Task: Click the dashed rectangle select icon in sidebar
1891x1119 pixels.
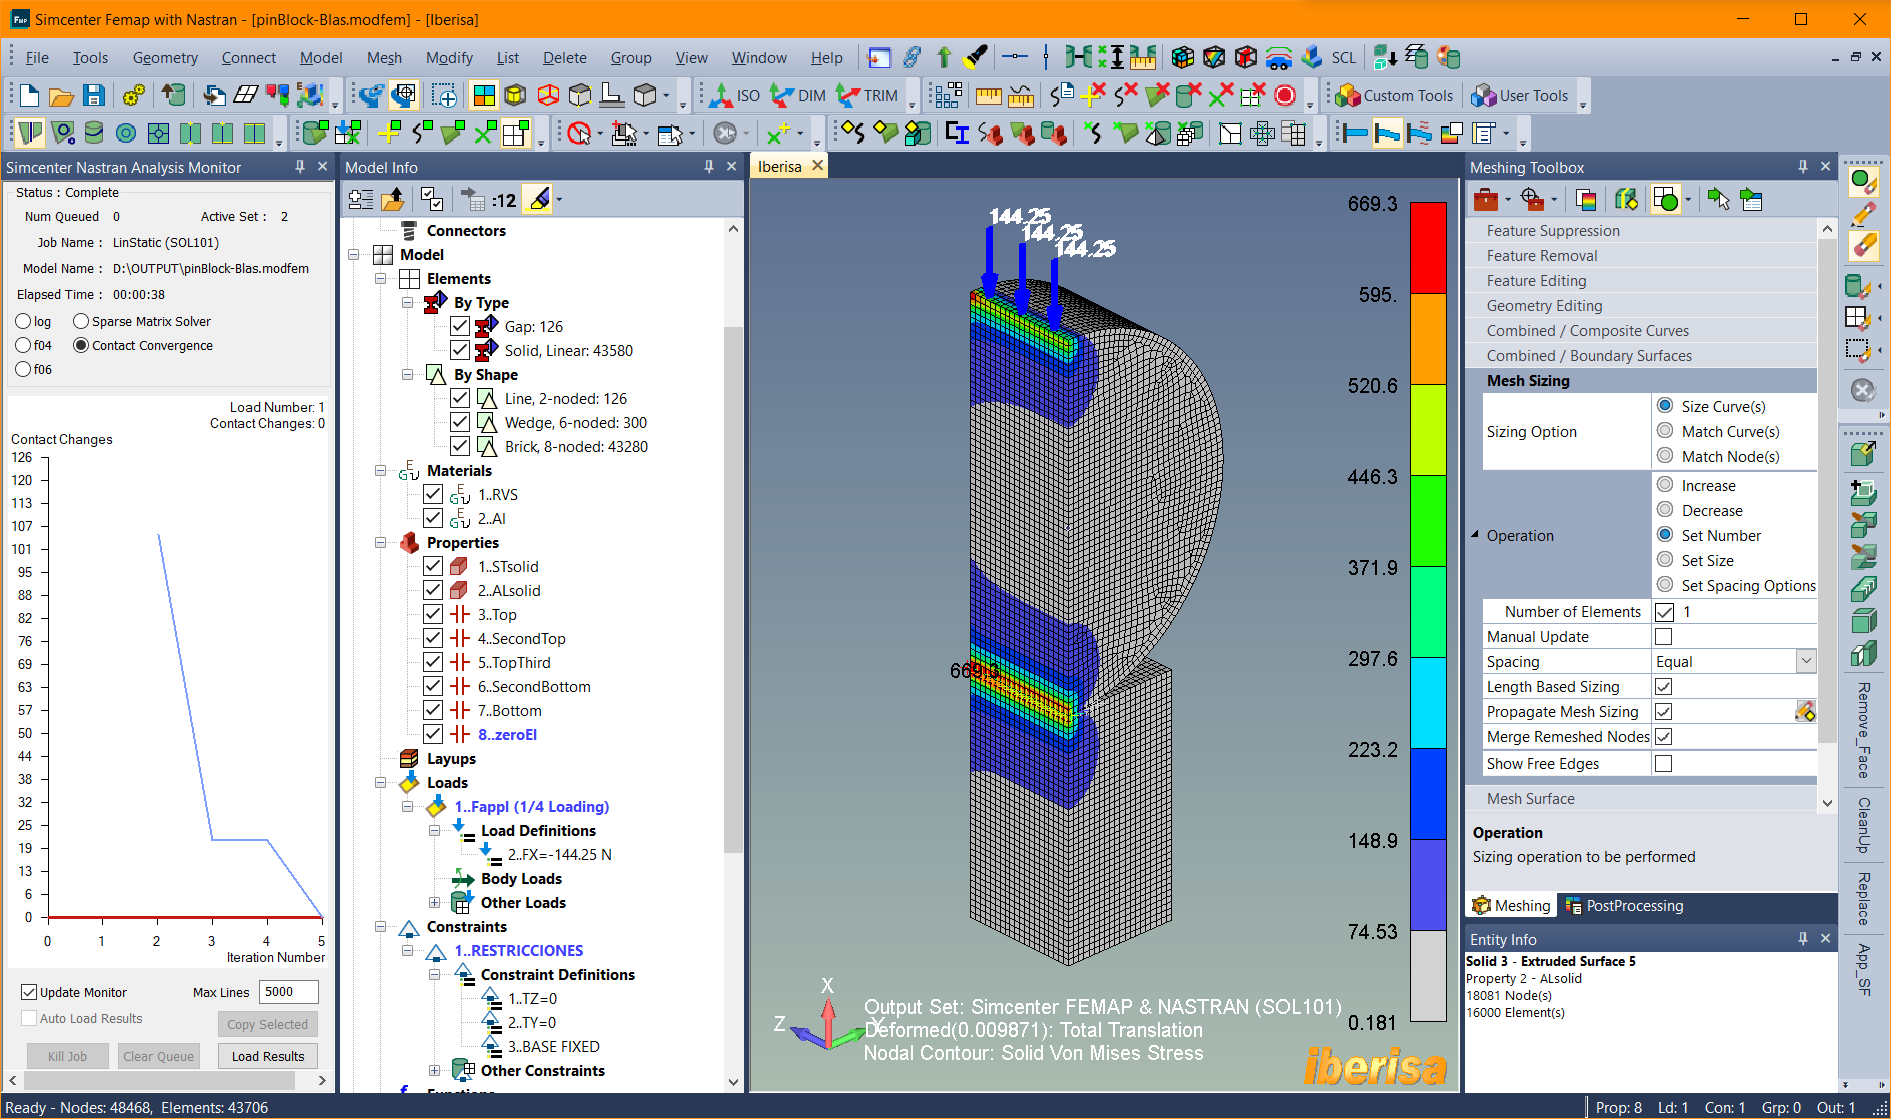Action: coord(1857,350)
